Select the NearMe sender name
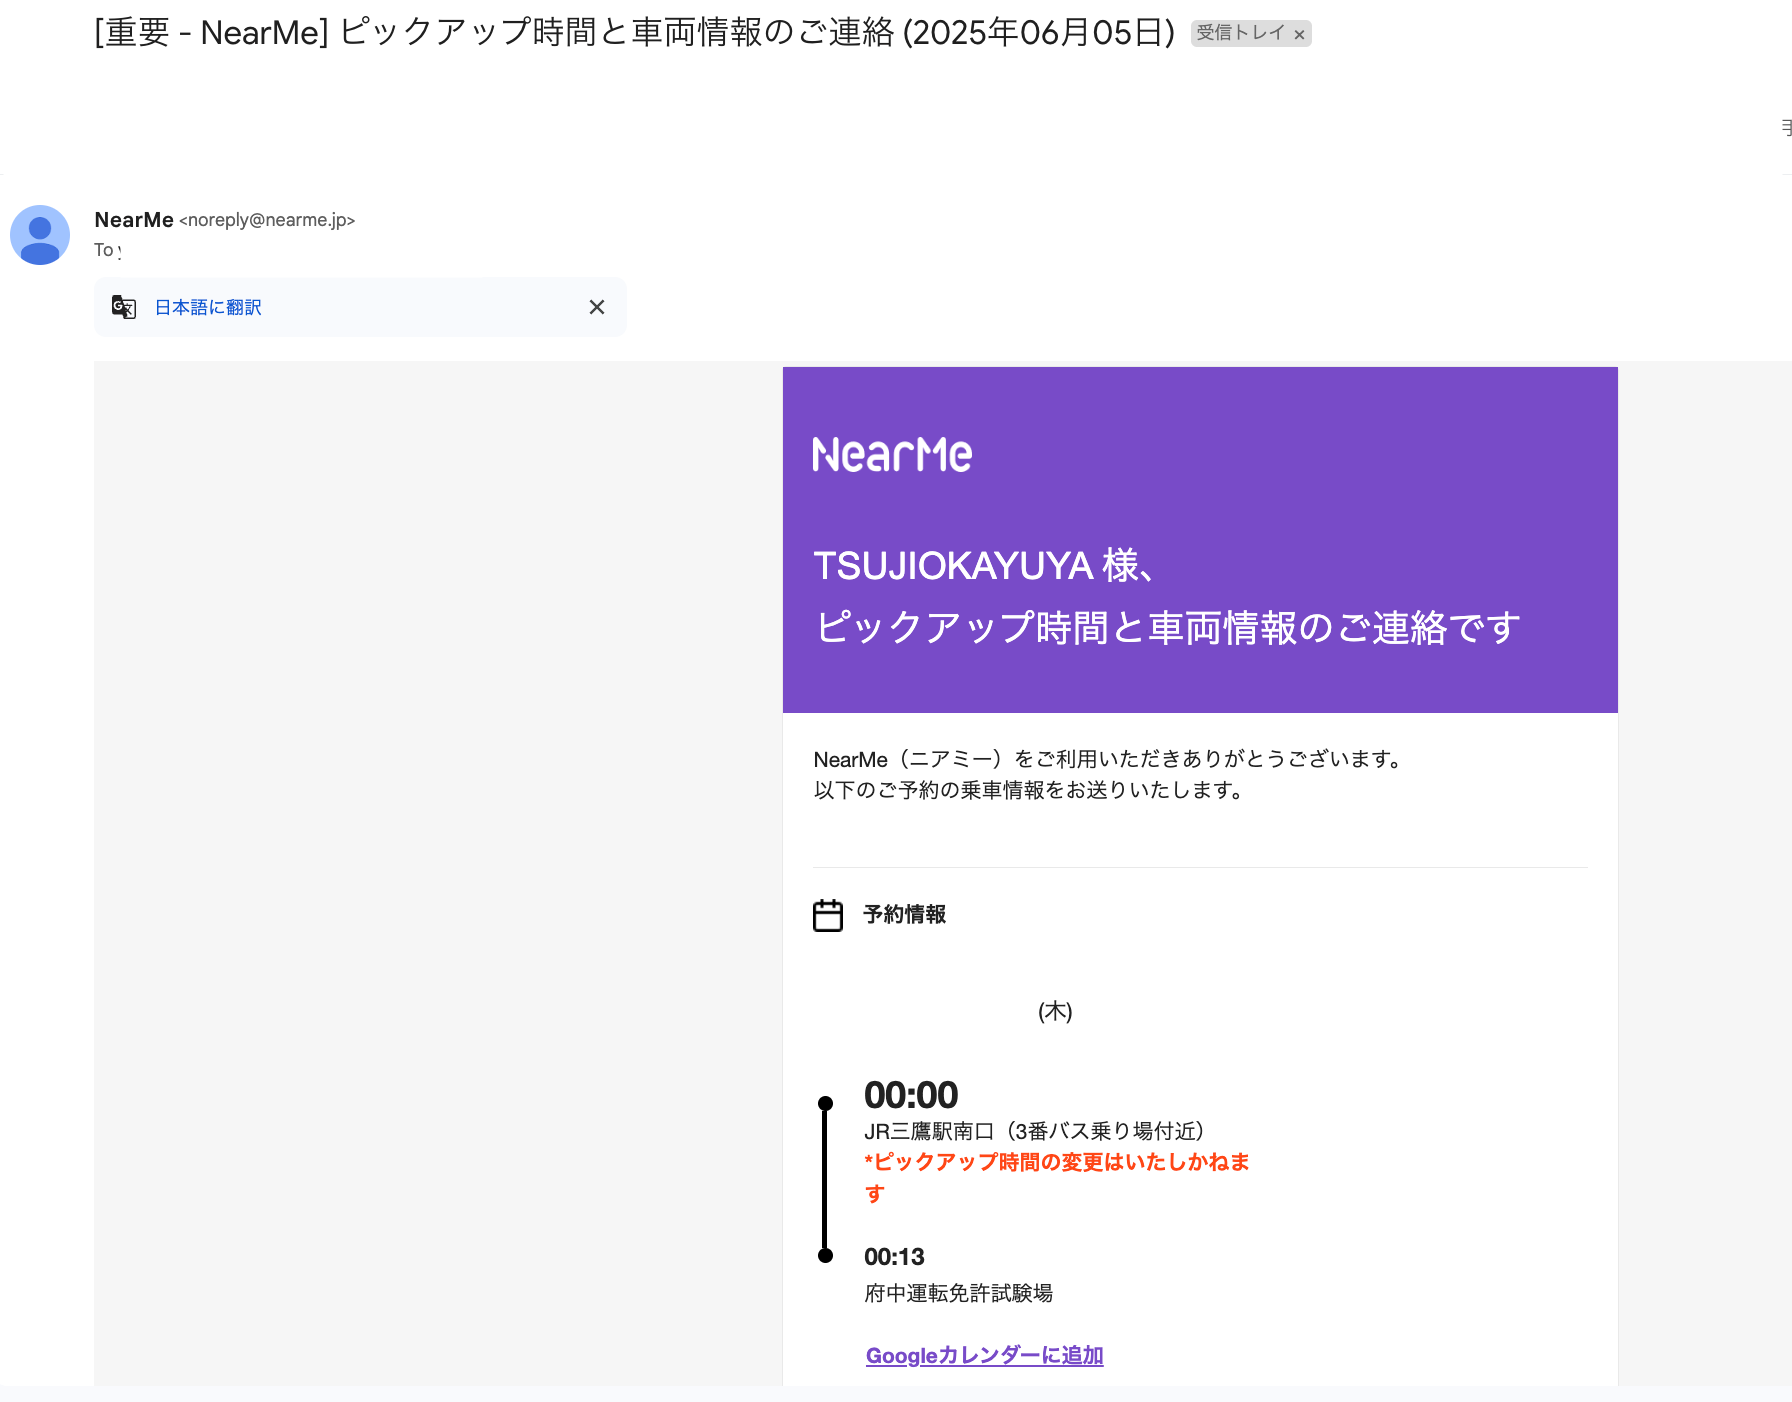Image resolution: width=1792 pixels, height=1402 pixels. tap(134, 220)
